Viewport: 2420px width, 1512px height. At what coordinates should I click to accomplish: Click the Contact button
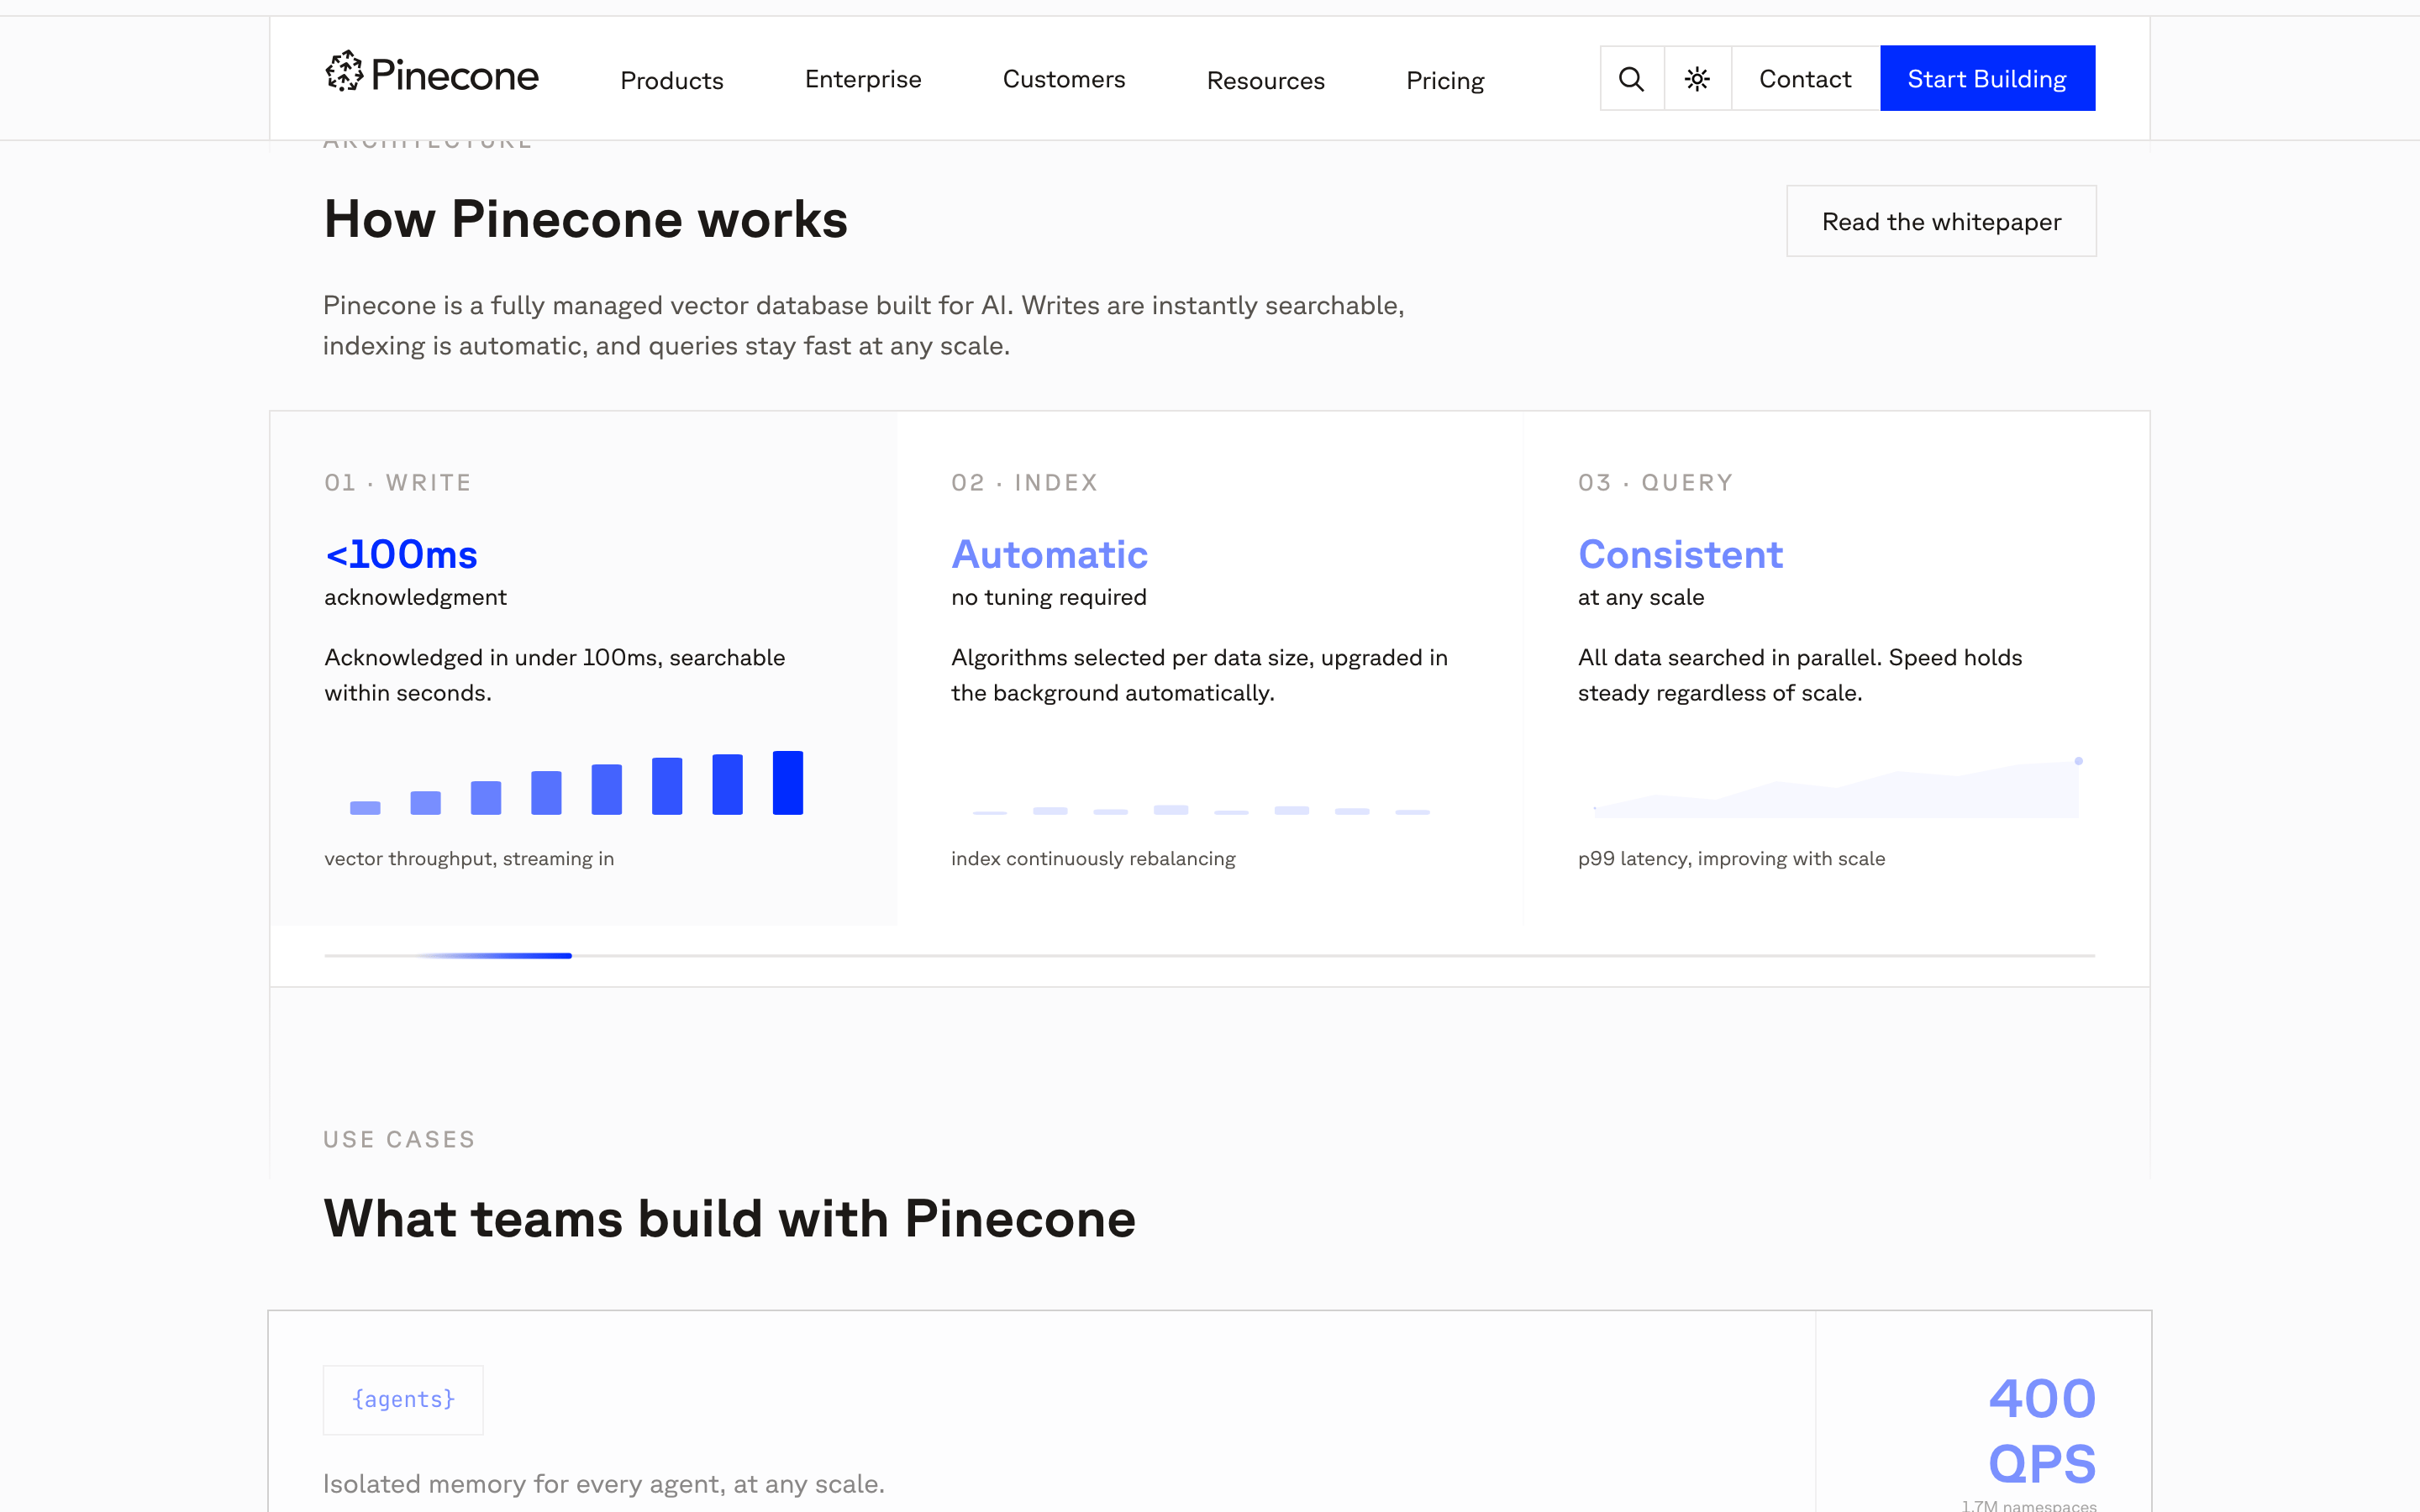point(1805,78)
